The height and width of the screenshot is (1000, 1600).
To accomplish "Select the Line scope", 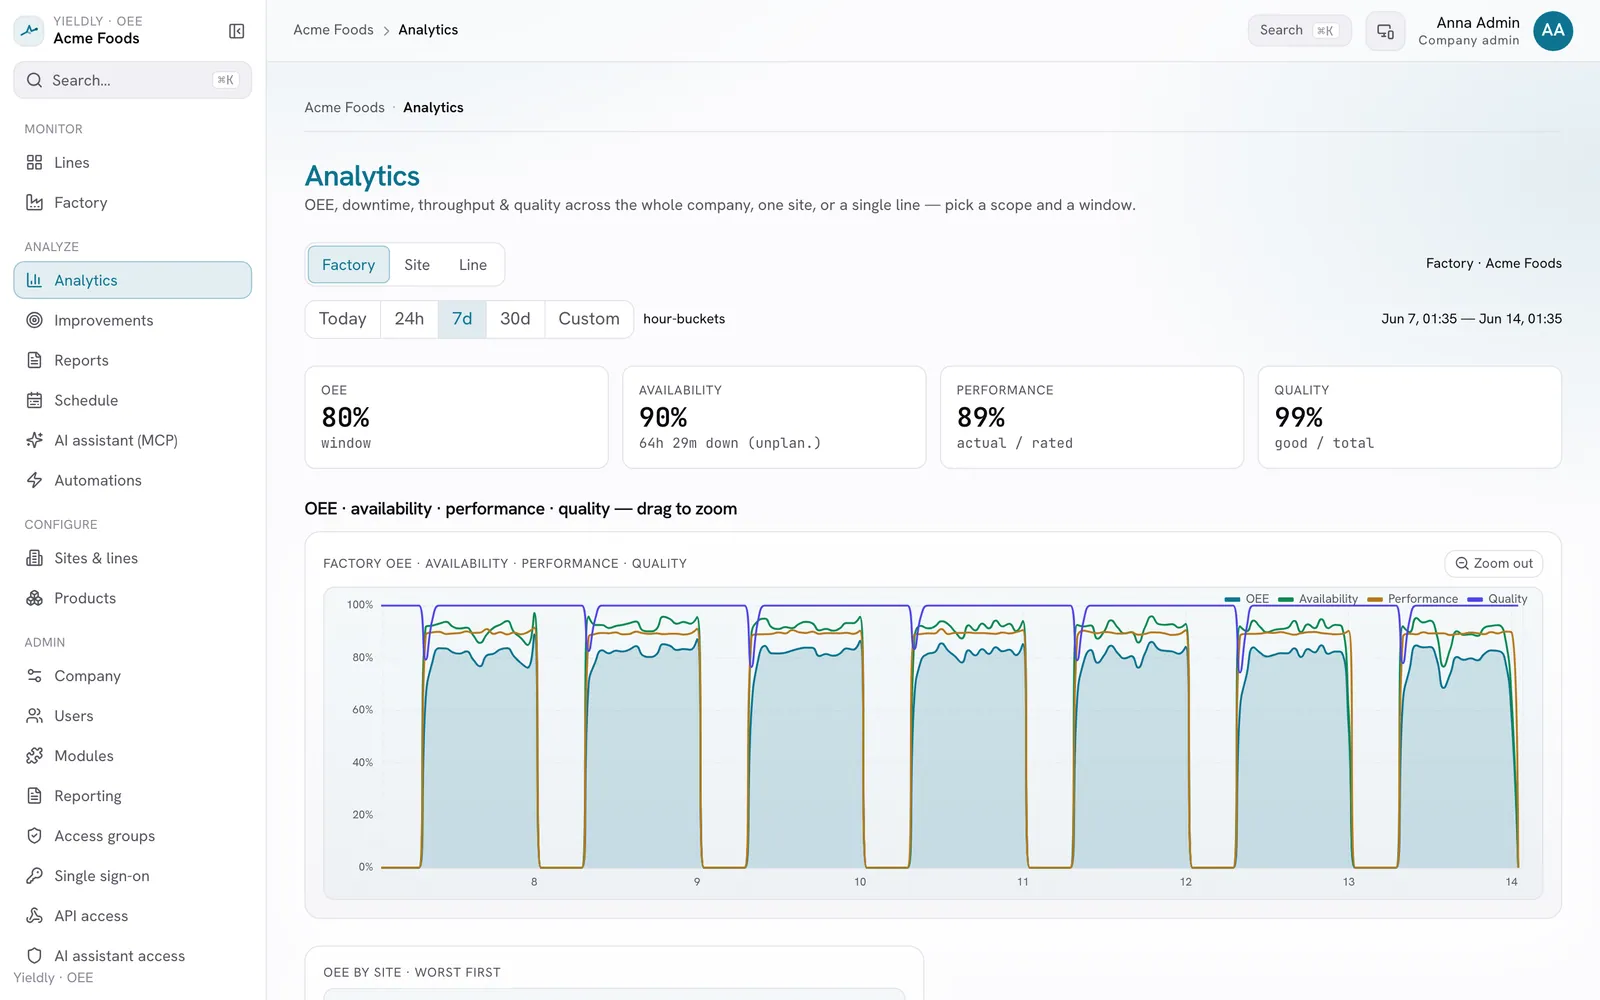I will [473, 265].
